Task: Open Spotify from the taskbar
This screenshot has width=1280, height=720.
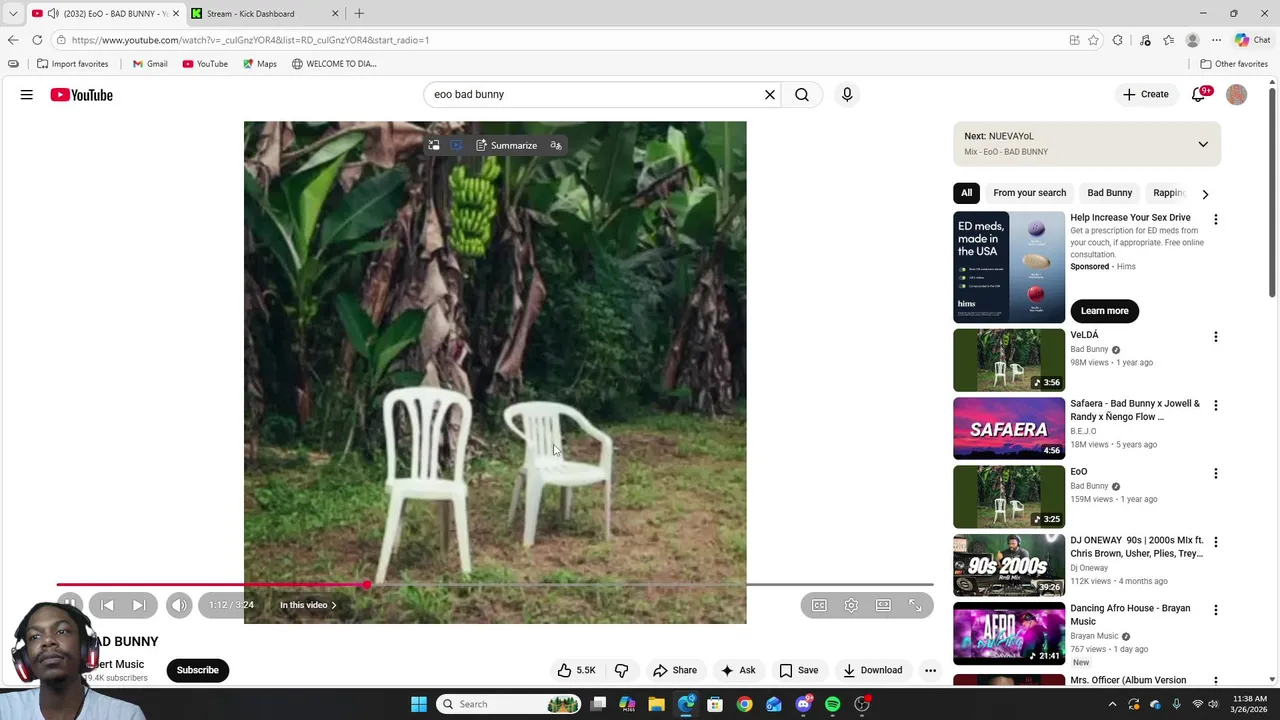Action: coord(833,704)
